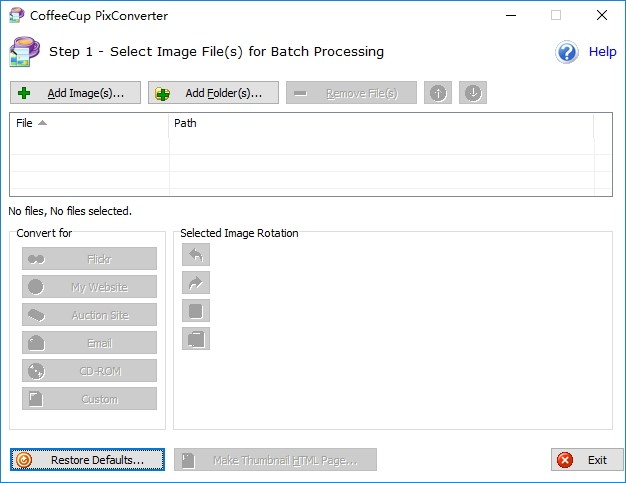The height and width of the screenshot is (483, 626).
Task: Click the Remove File(s) button
Action: click(351, 93)
